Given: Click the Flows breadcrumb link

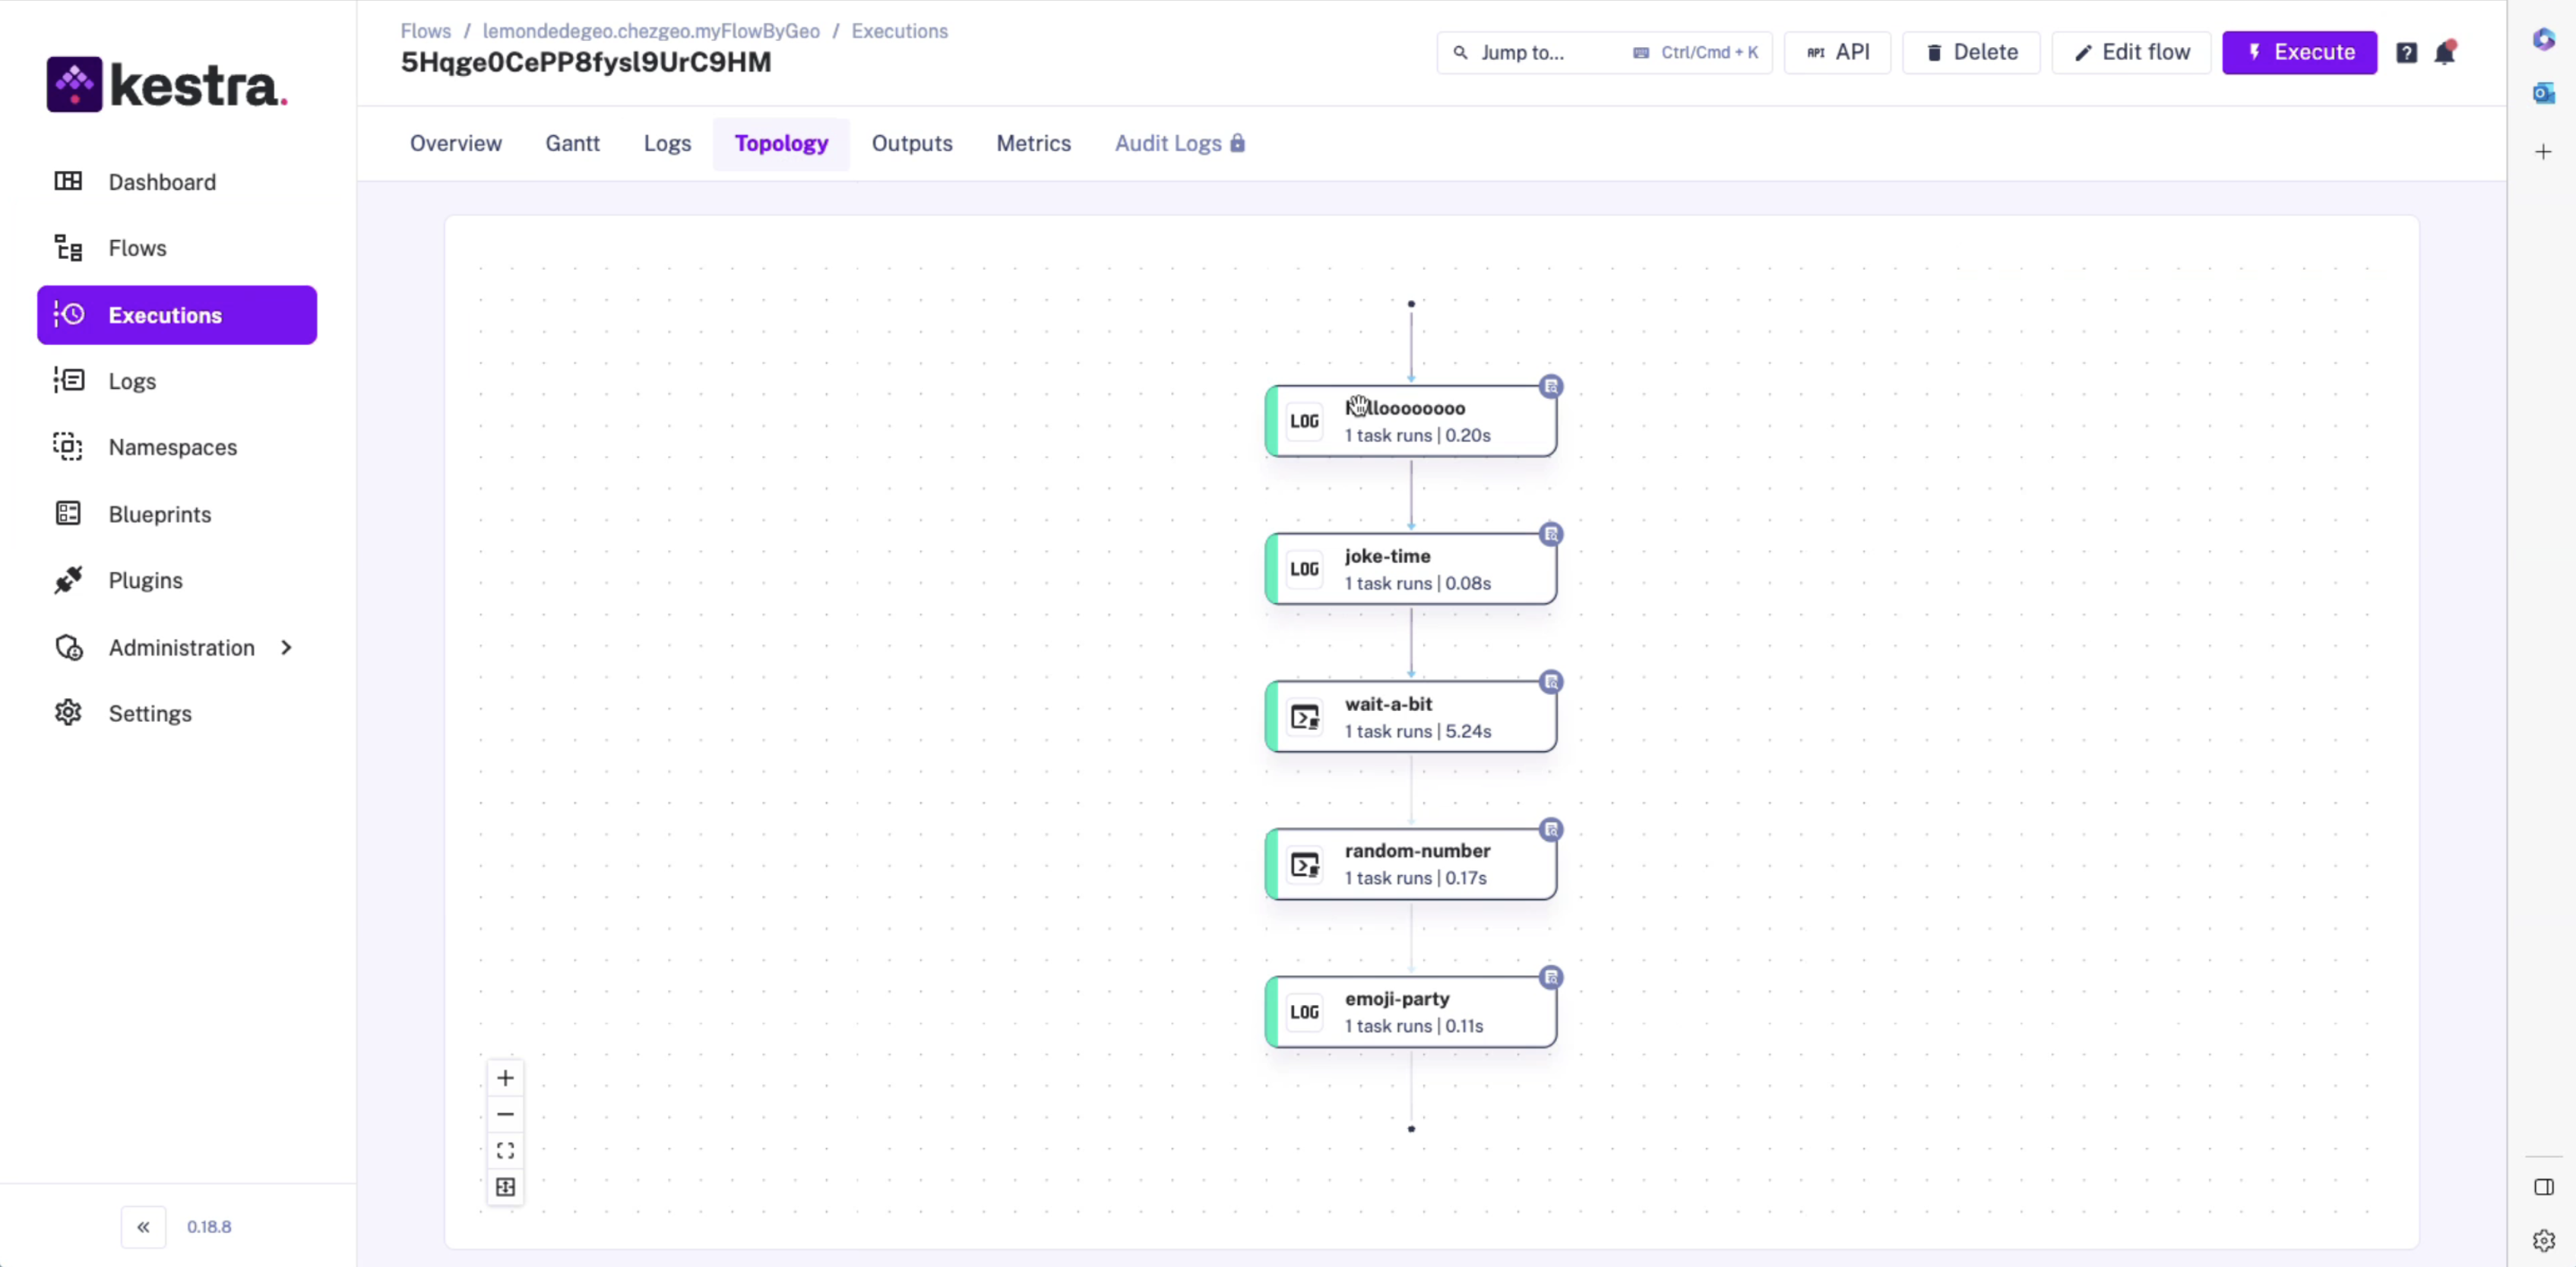Looking at the screenshot, I should [425, 31].
